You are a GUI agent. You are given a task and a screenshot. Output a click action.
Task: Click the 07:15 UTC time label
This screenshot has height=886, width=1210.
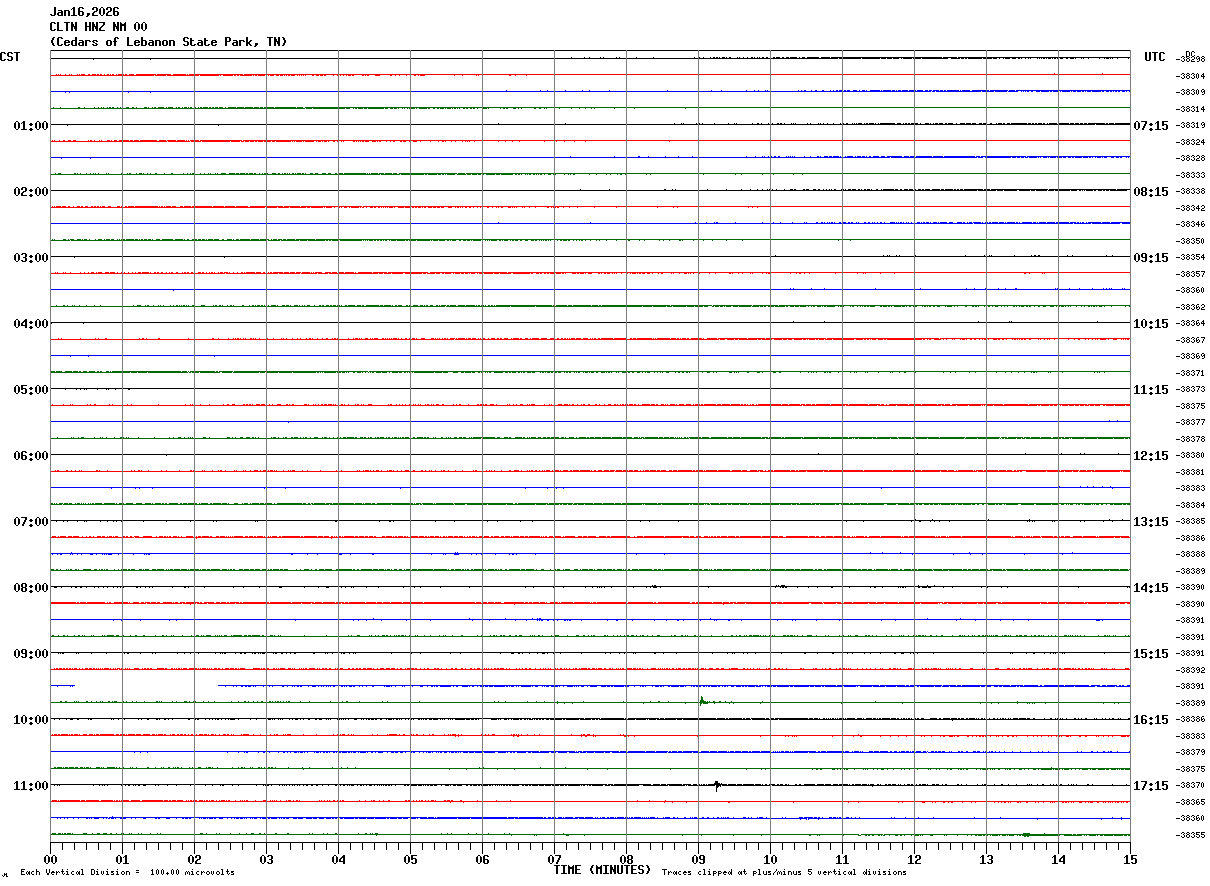coord(1151,126)
